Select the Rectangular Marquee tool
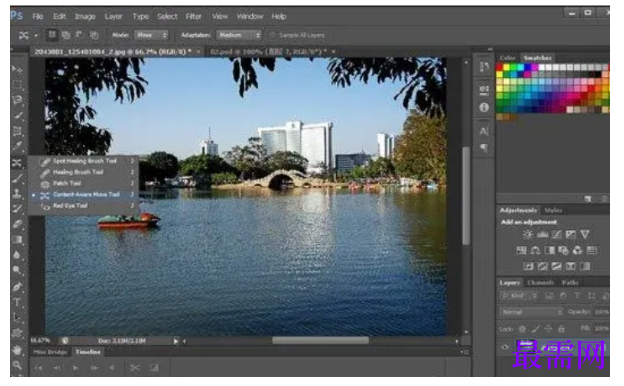The width and height of the screenshot is (624, 386). (17, 84)
